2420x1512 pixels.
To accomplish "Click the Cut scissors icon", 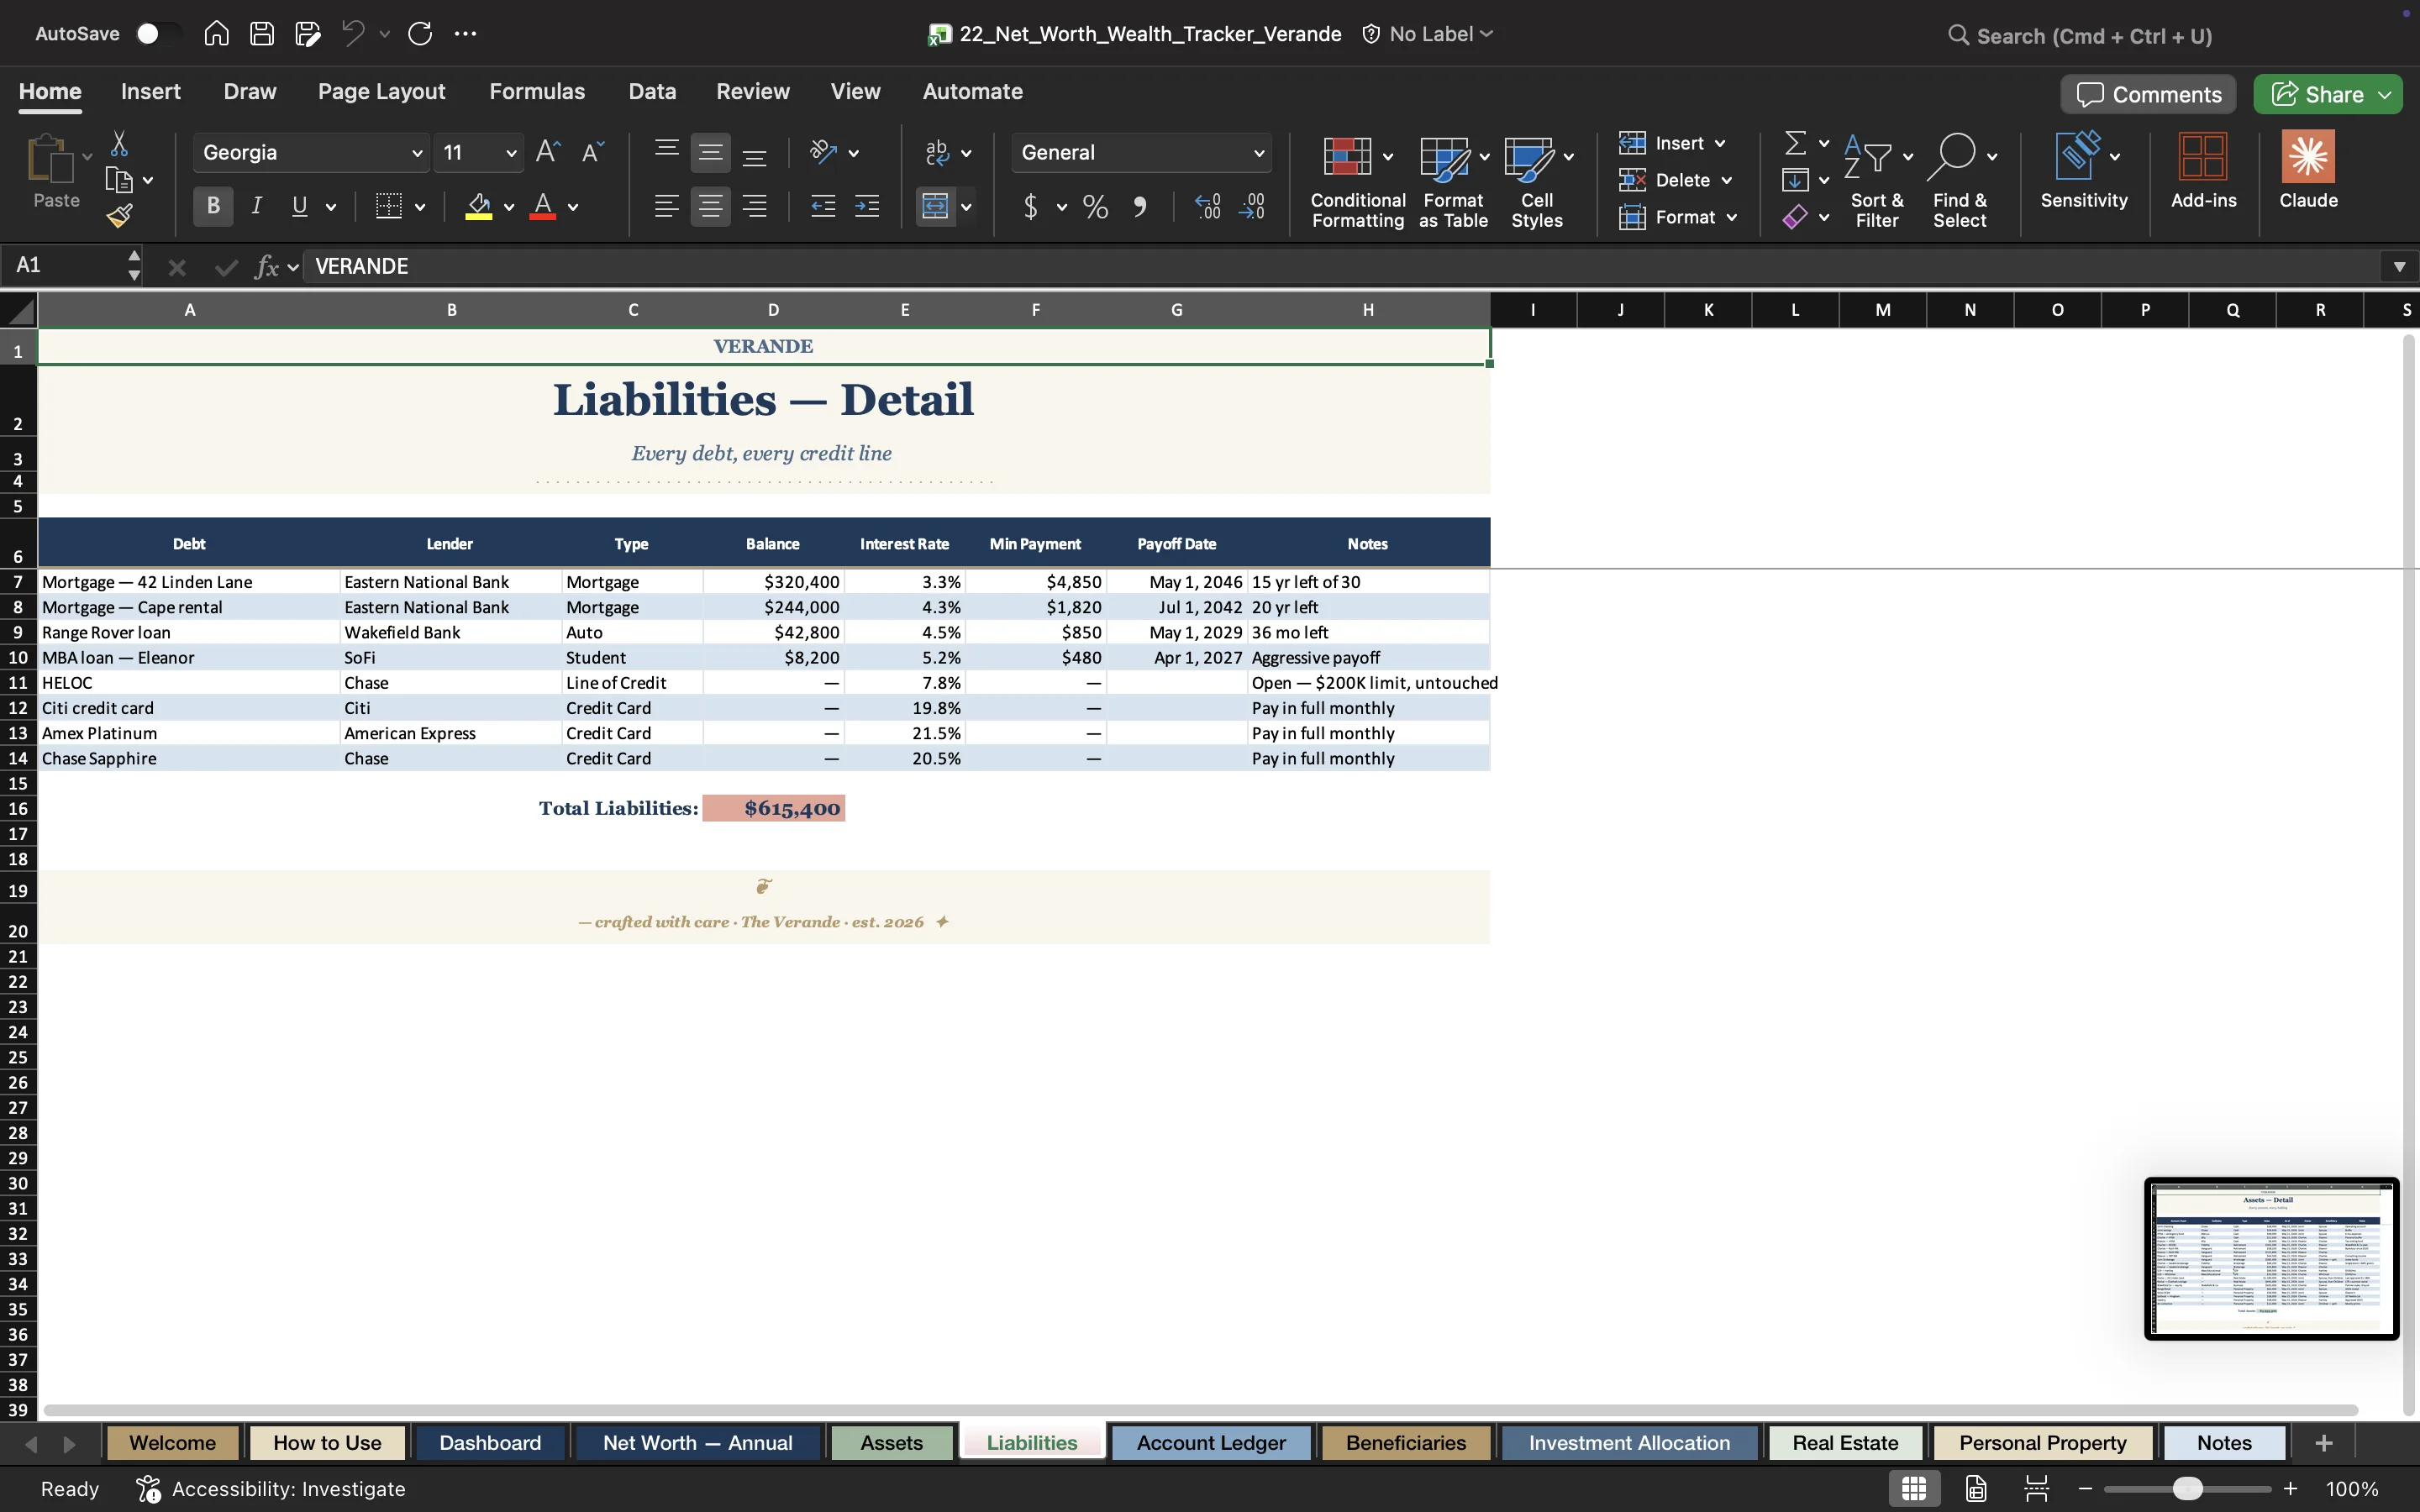I will tap(119, 144).
